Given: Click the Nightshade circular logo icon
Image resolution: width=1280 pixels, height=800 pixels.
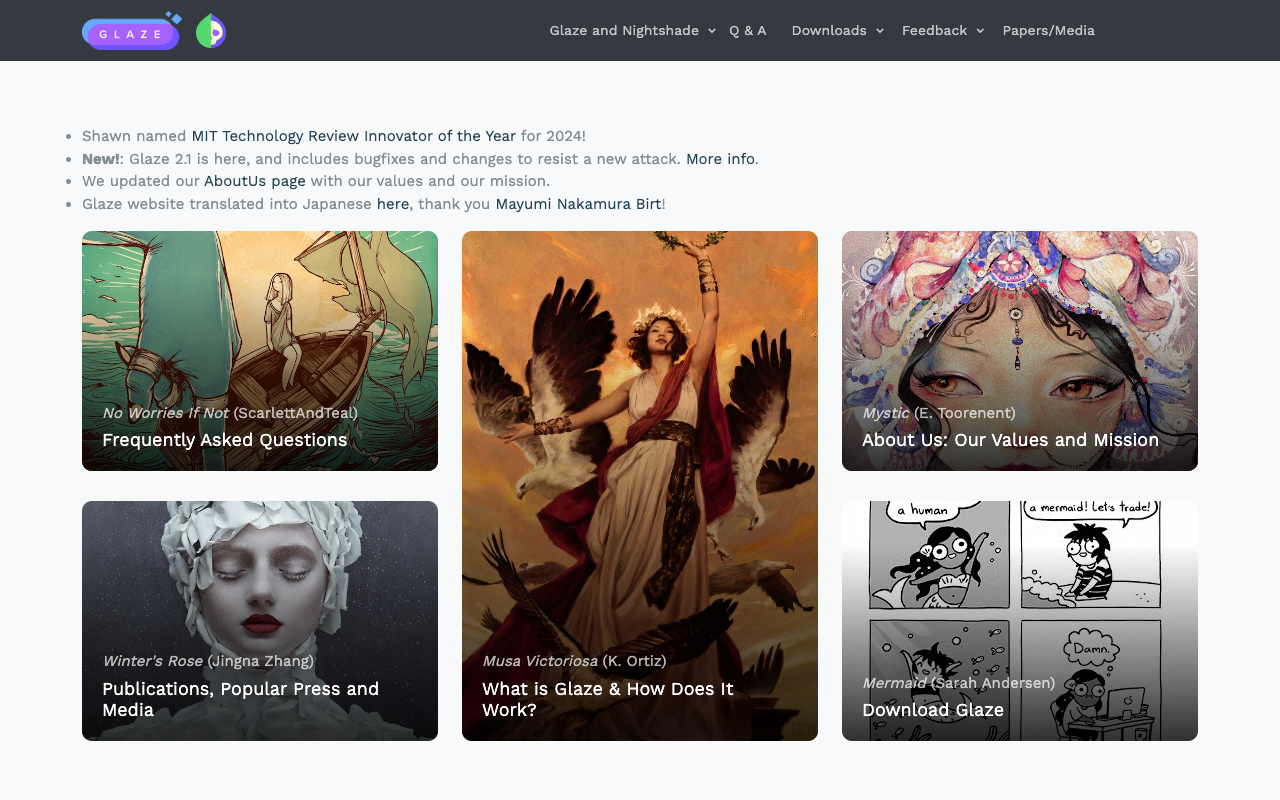Looking at the screenshot, I should click(211, 31).
